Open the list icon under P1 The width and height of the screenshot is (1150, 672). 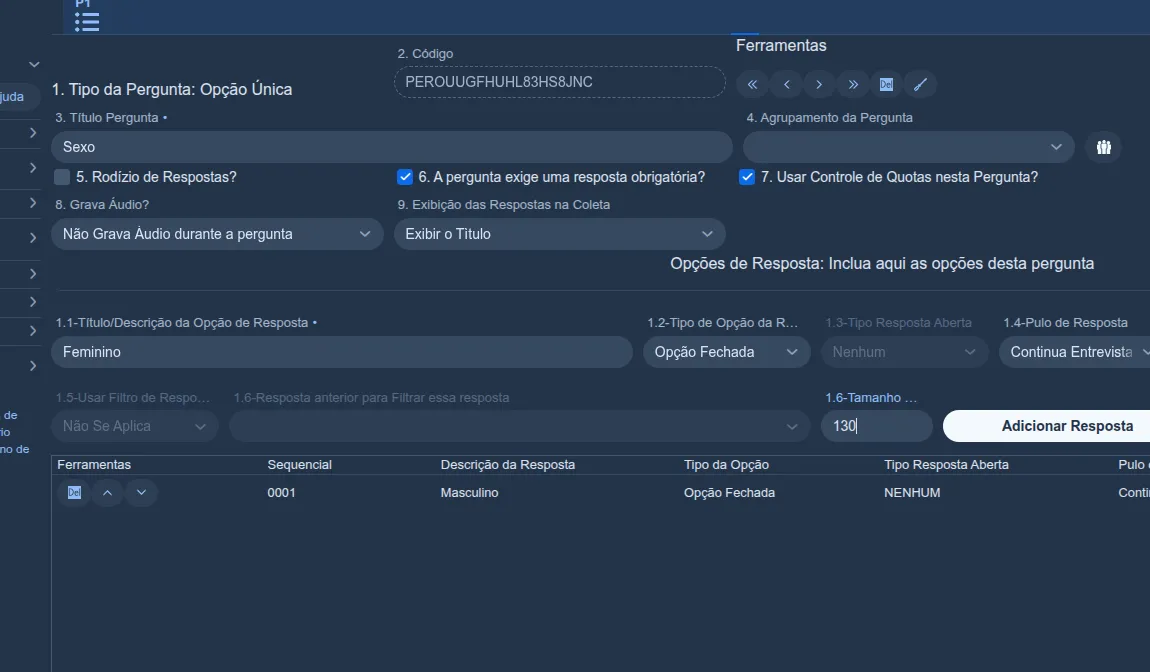pyautogui.click(x=87, y=22)
